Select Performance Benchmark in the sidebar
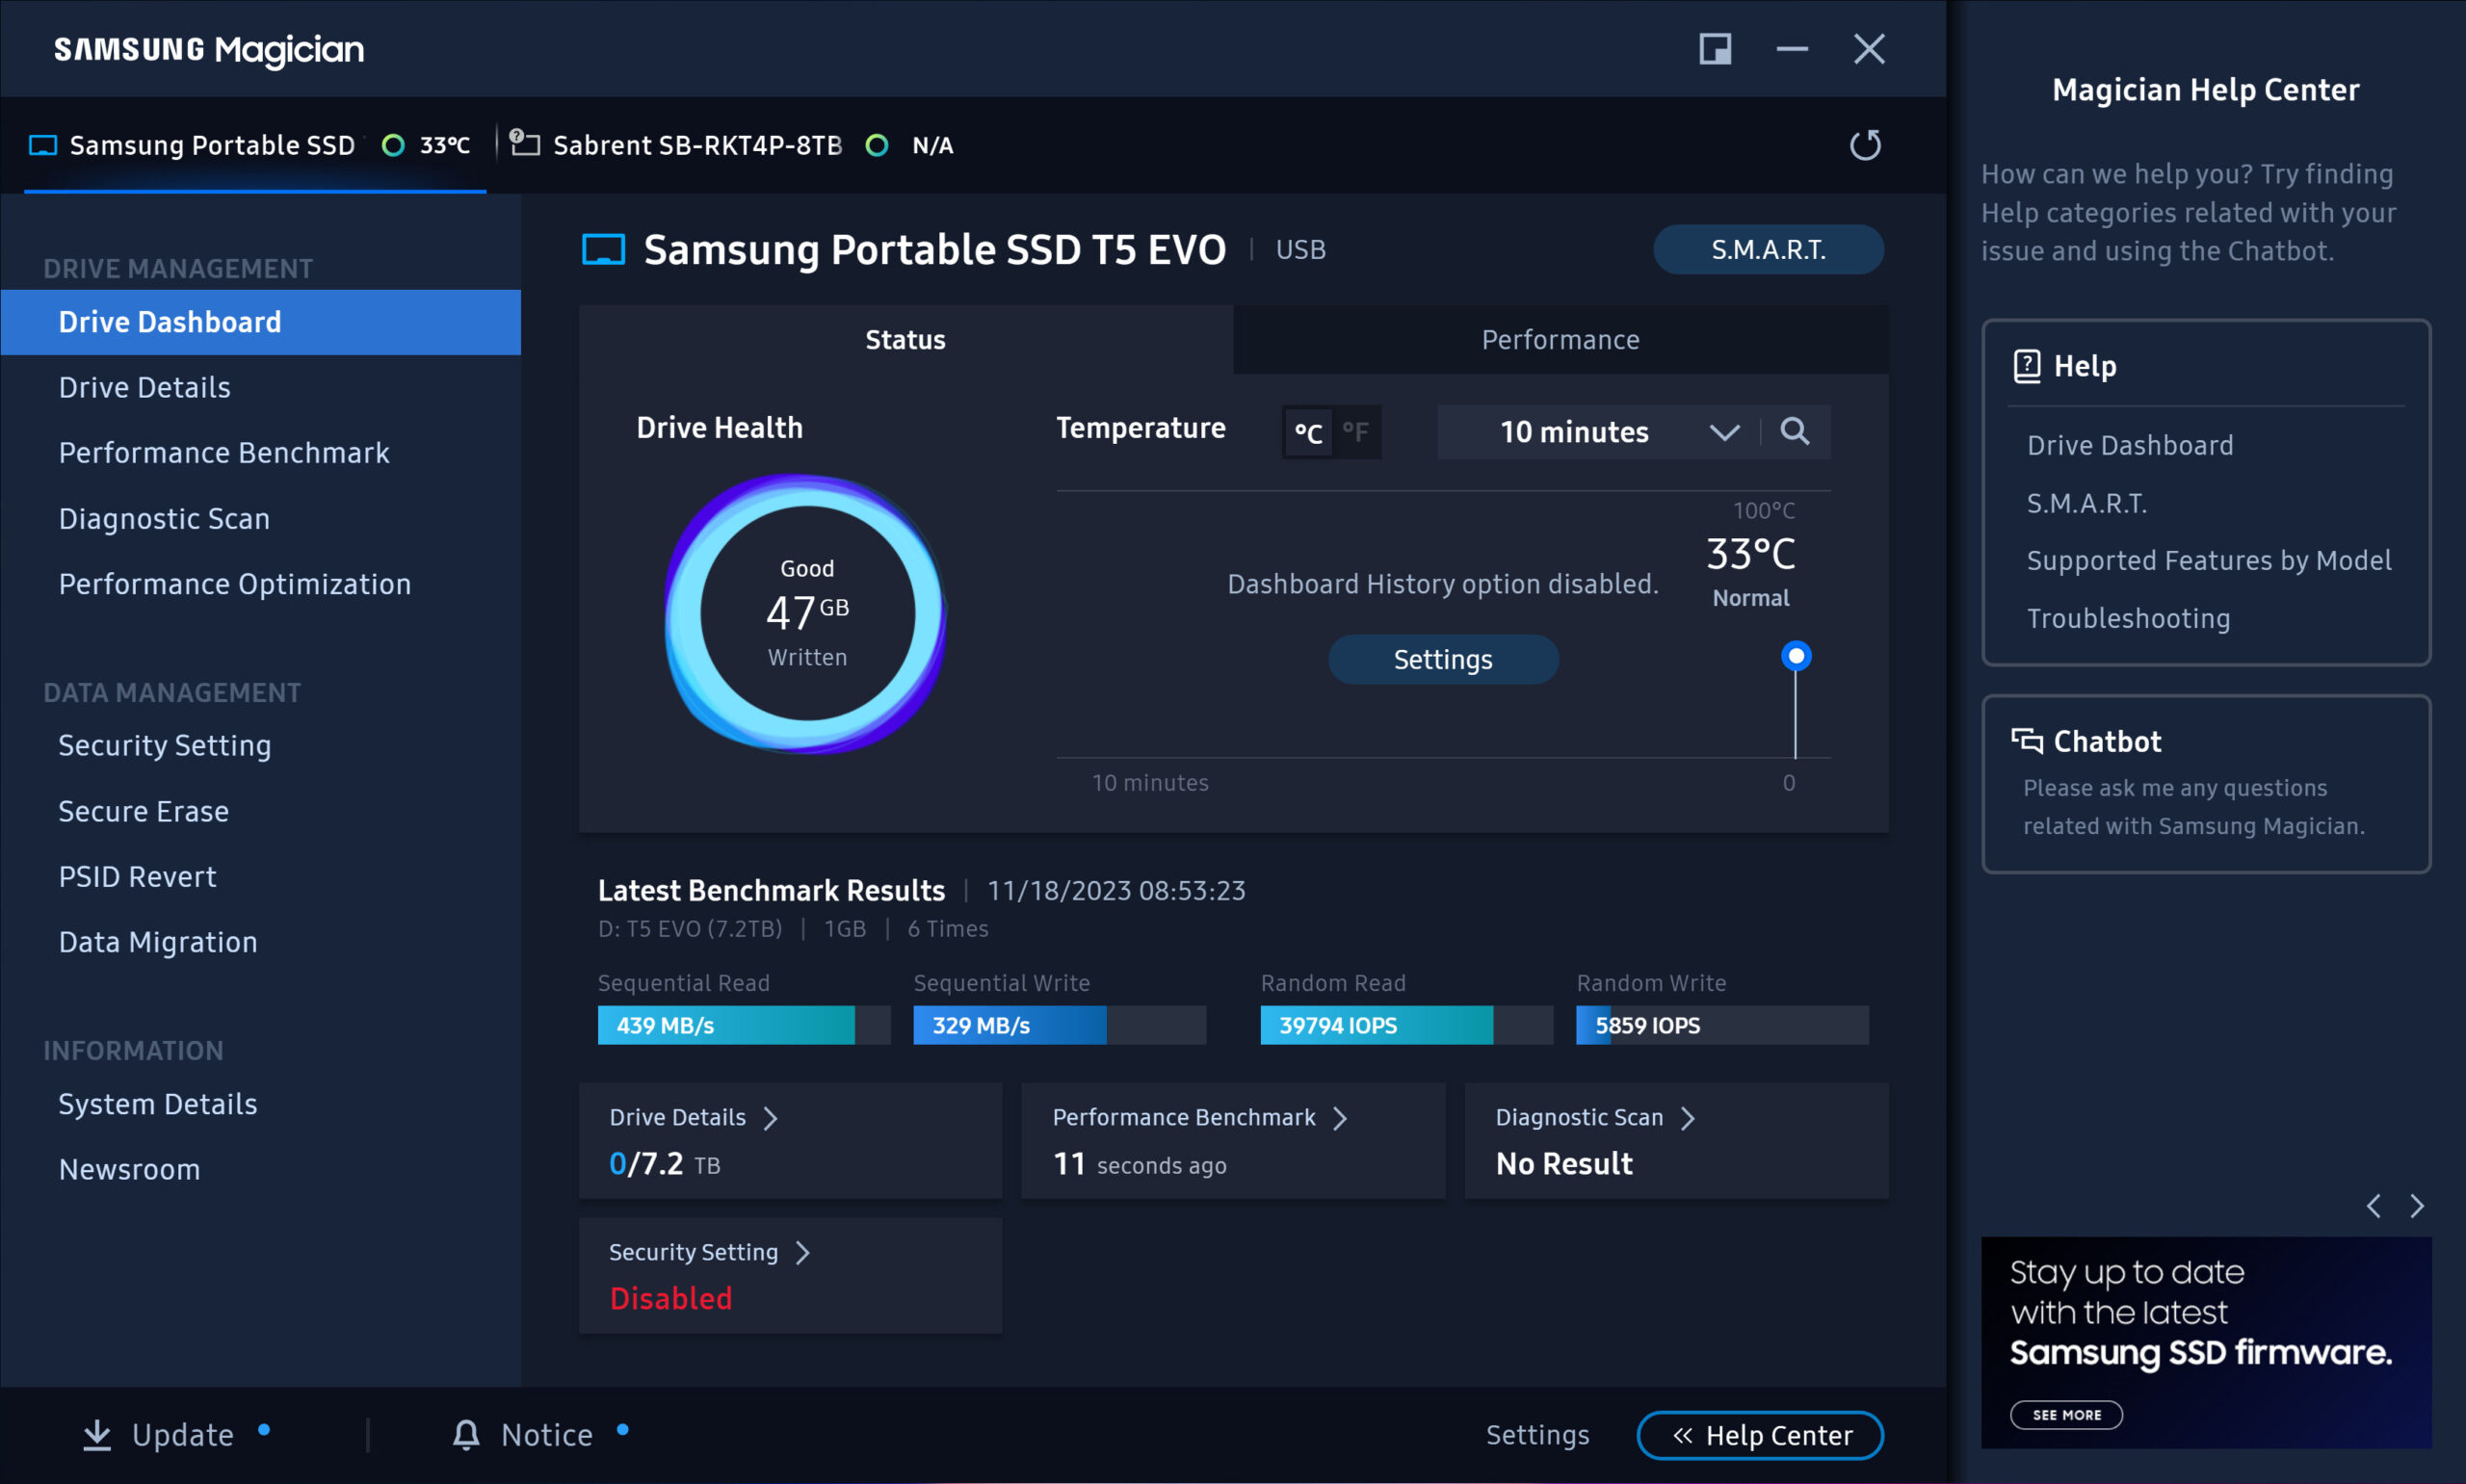The height and width of the screenshot is (1484, 2466). 224,453
